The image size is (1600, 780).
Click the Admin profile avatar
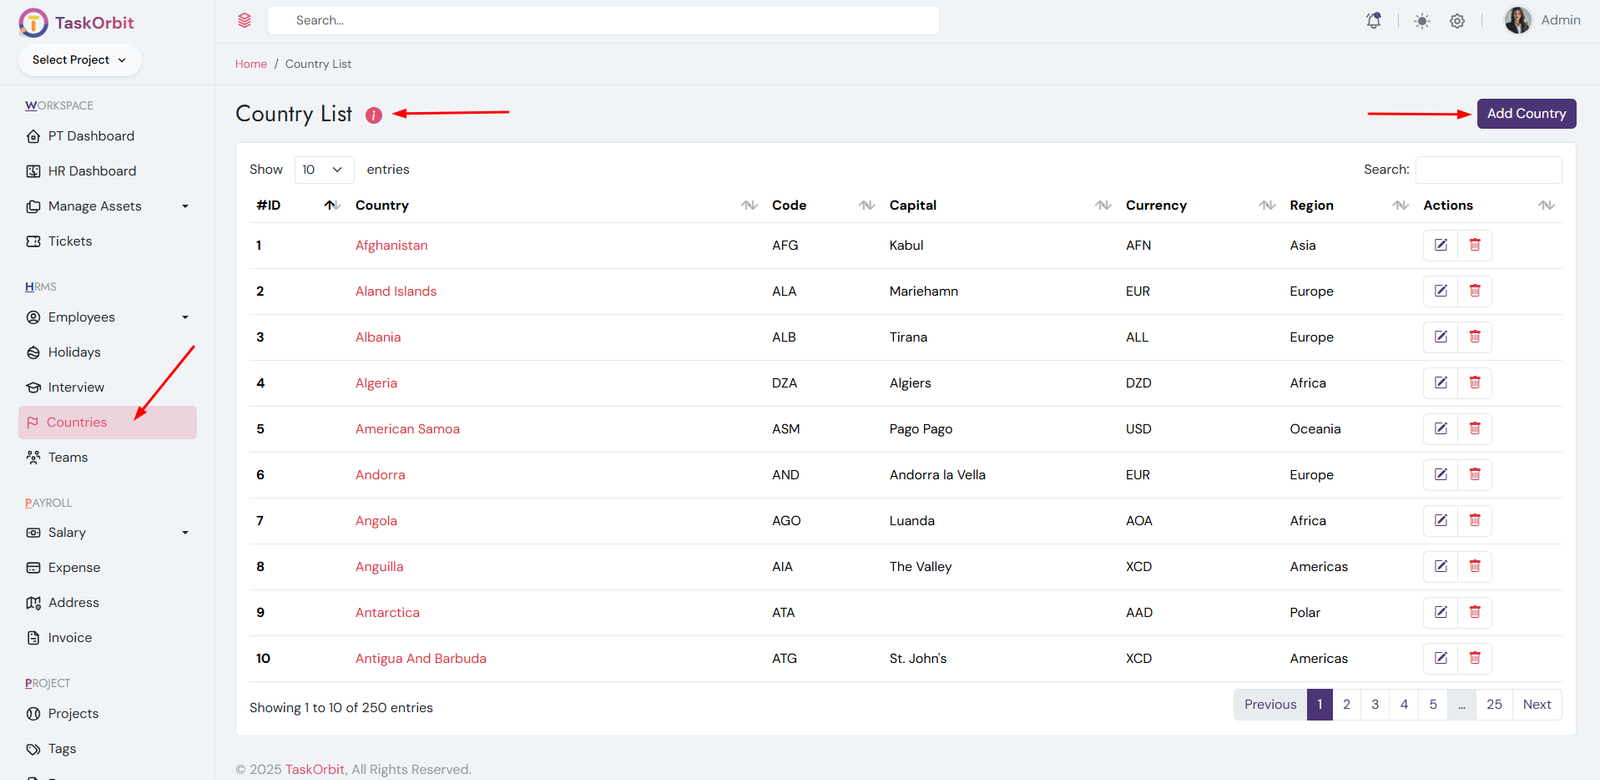pyautogui.click(x=1517, y=20)
